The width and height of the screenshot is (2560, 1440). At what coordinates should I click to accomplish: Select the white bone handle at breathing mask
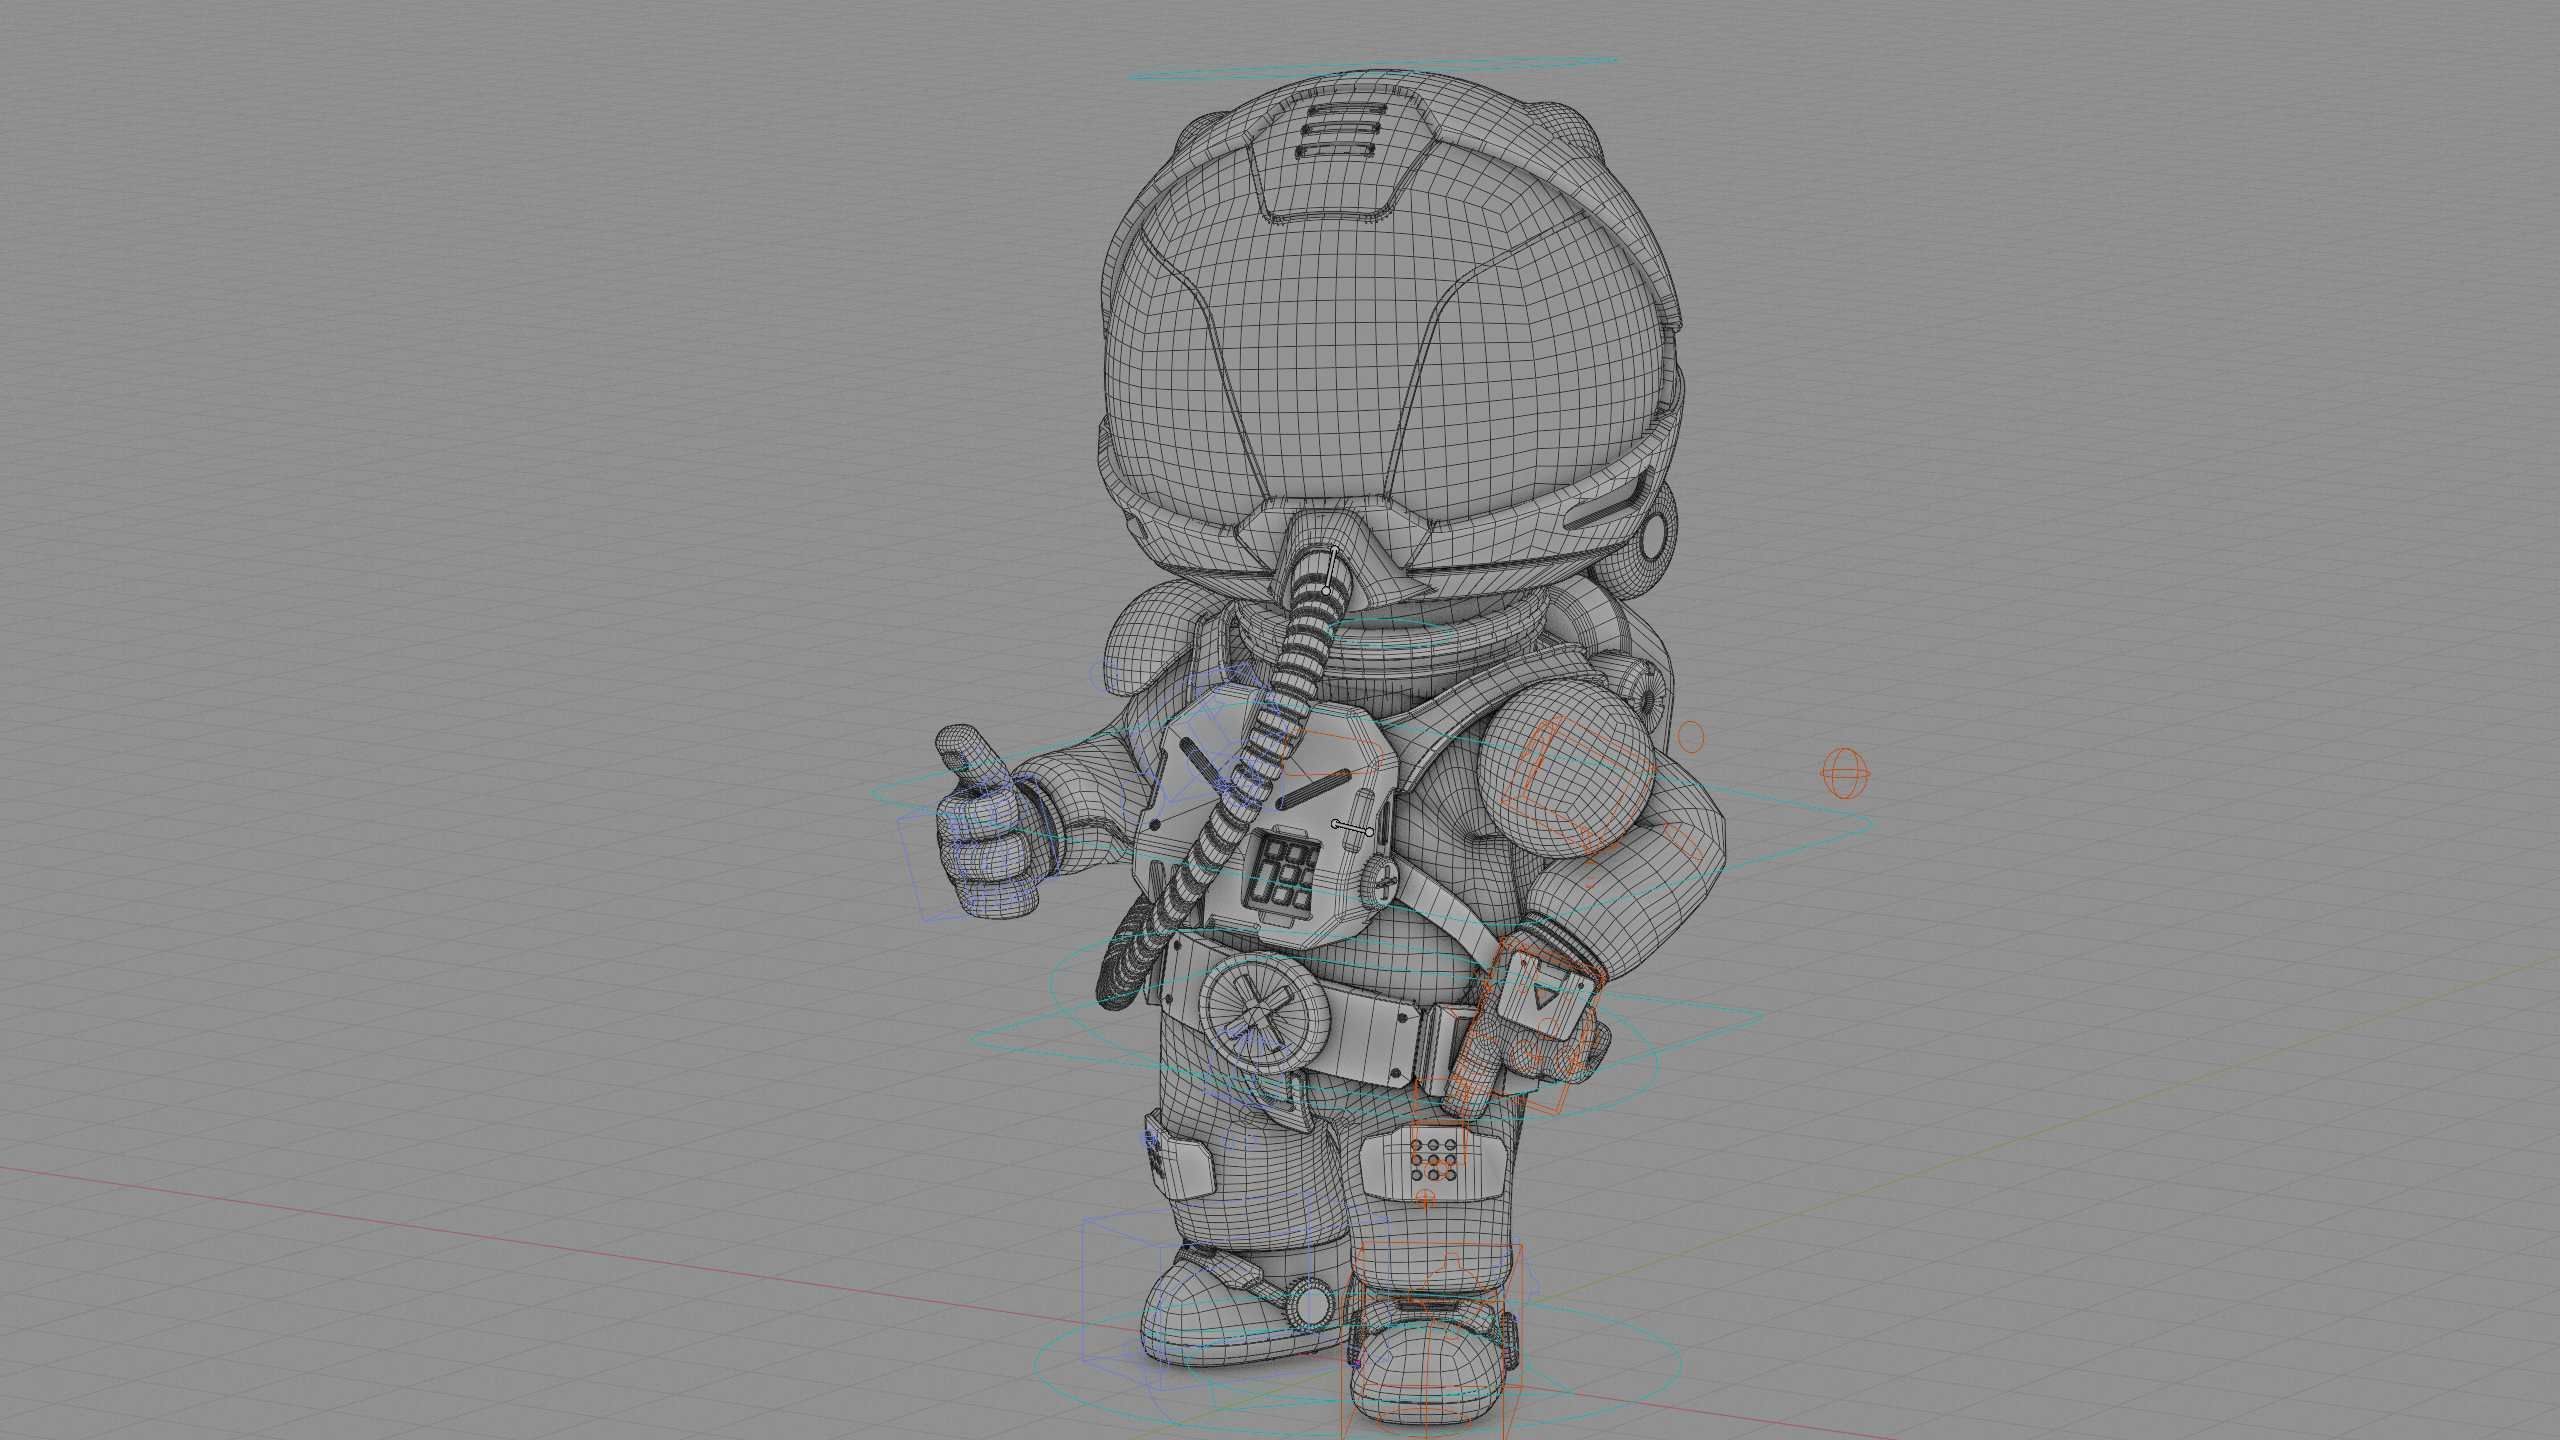click(x=1331, y=569)
